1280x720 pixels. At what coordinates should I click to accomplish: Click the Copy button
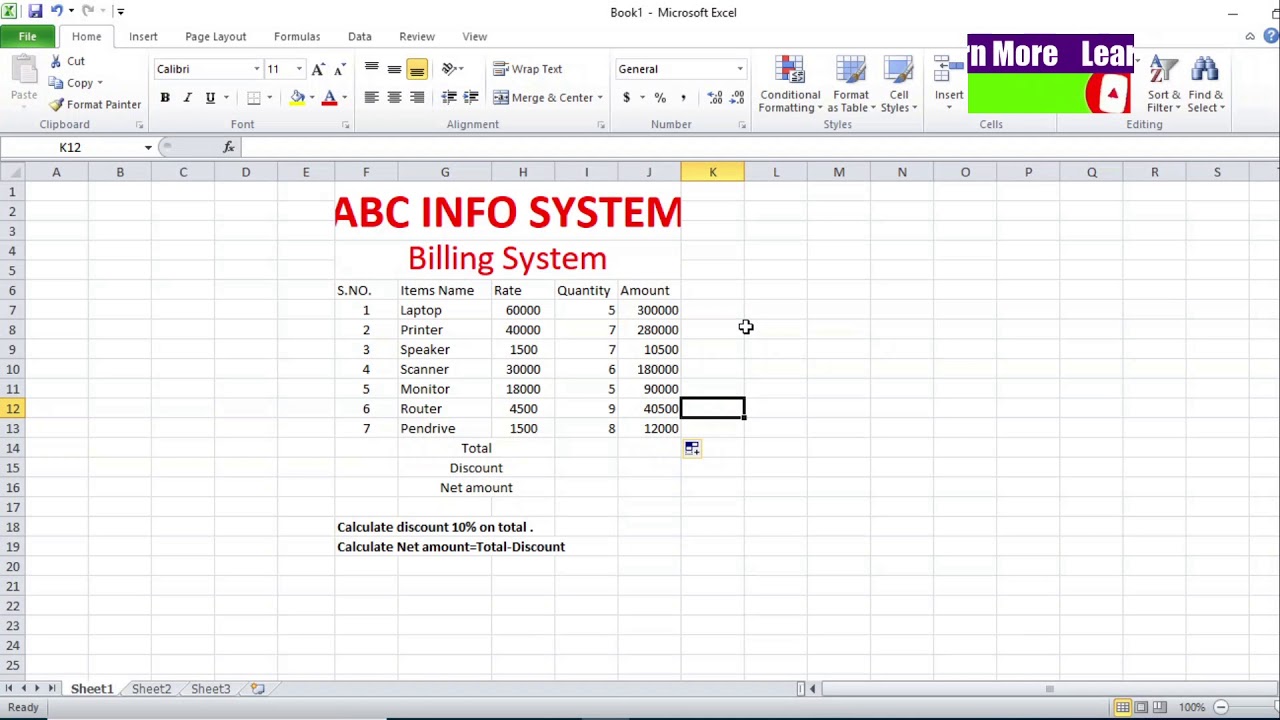click(76, 83)
